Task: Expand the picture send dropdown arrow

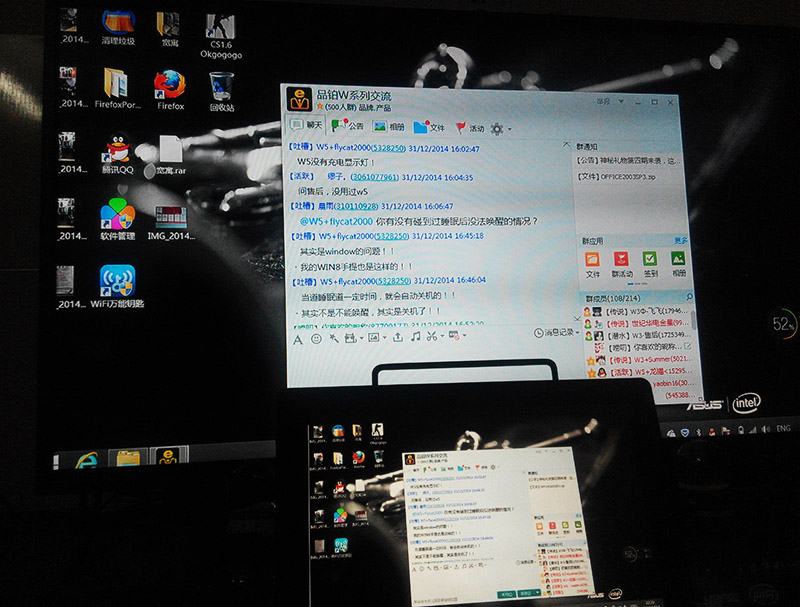Action: 384,337
